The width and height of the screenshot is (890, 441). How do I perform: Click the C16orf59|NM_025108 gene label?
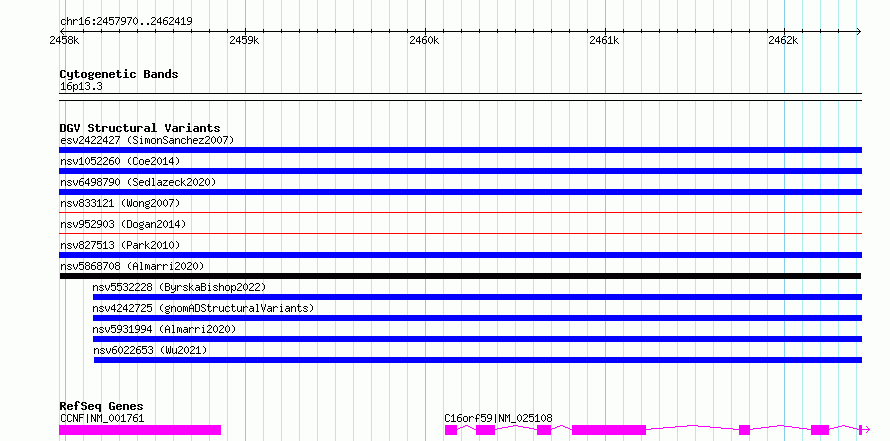point(498,419)
